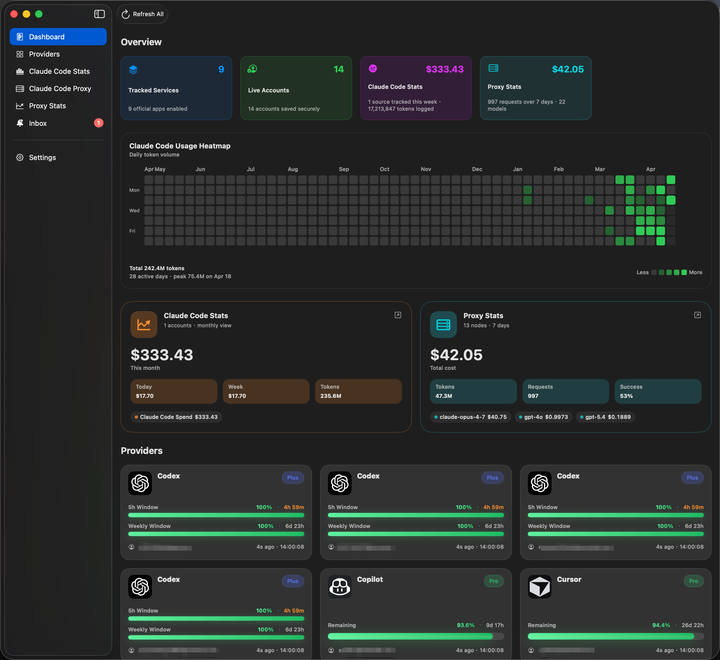
Task: Open the Dashboard sidebar item
Action: pos(58,37)
